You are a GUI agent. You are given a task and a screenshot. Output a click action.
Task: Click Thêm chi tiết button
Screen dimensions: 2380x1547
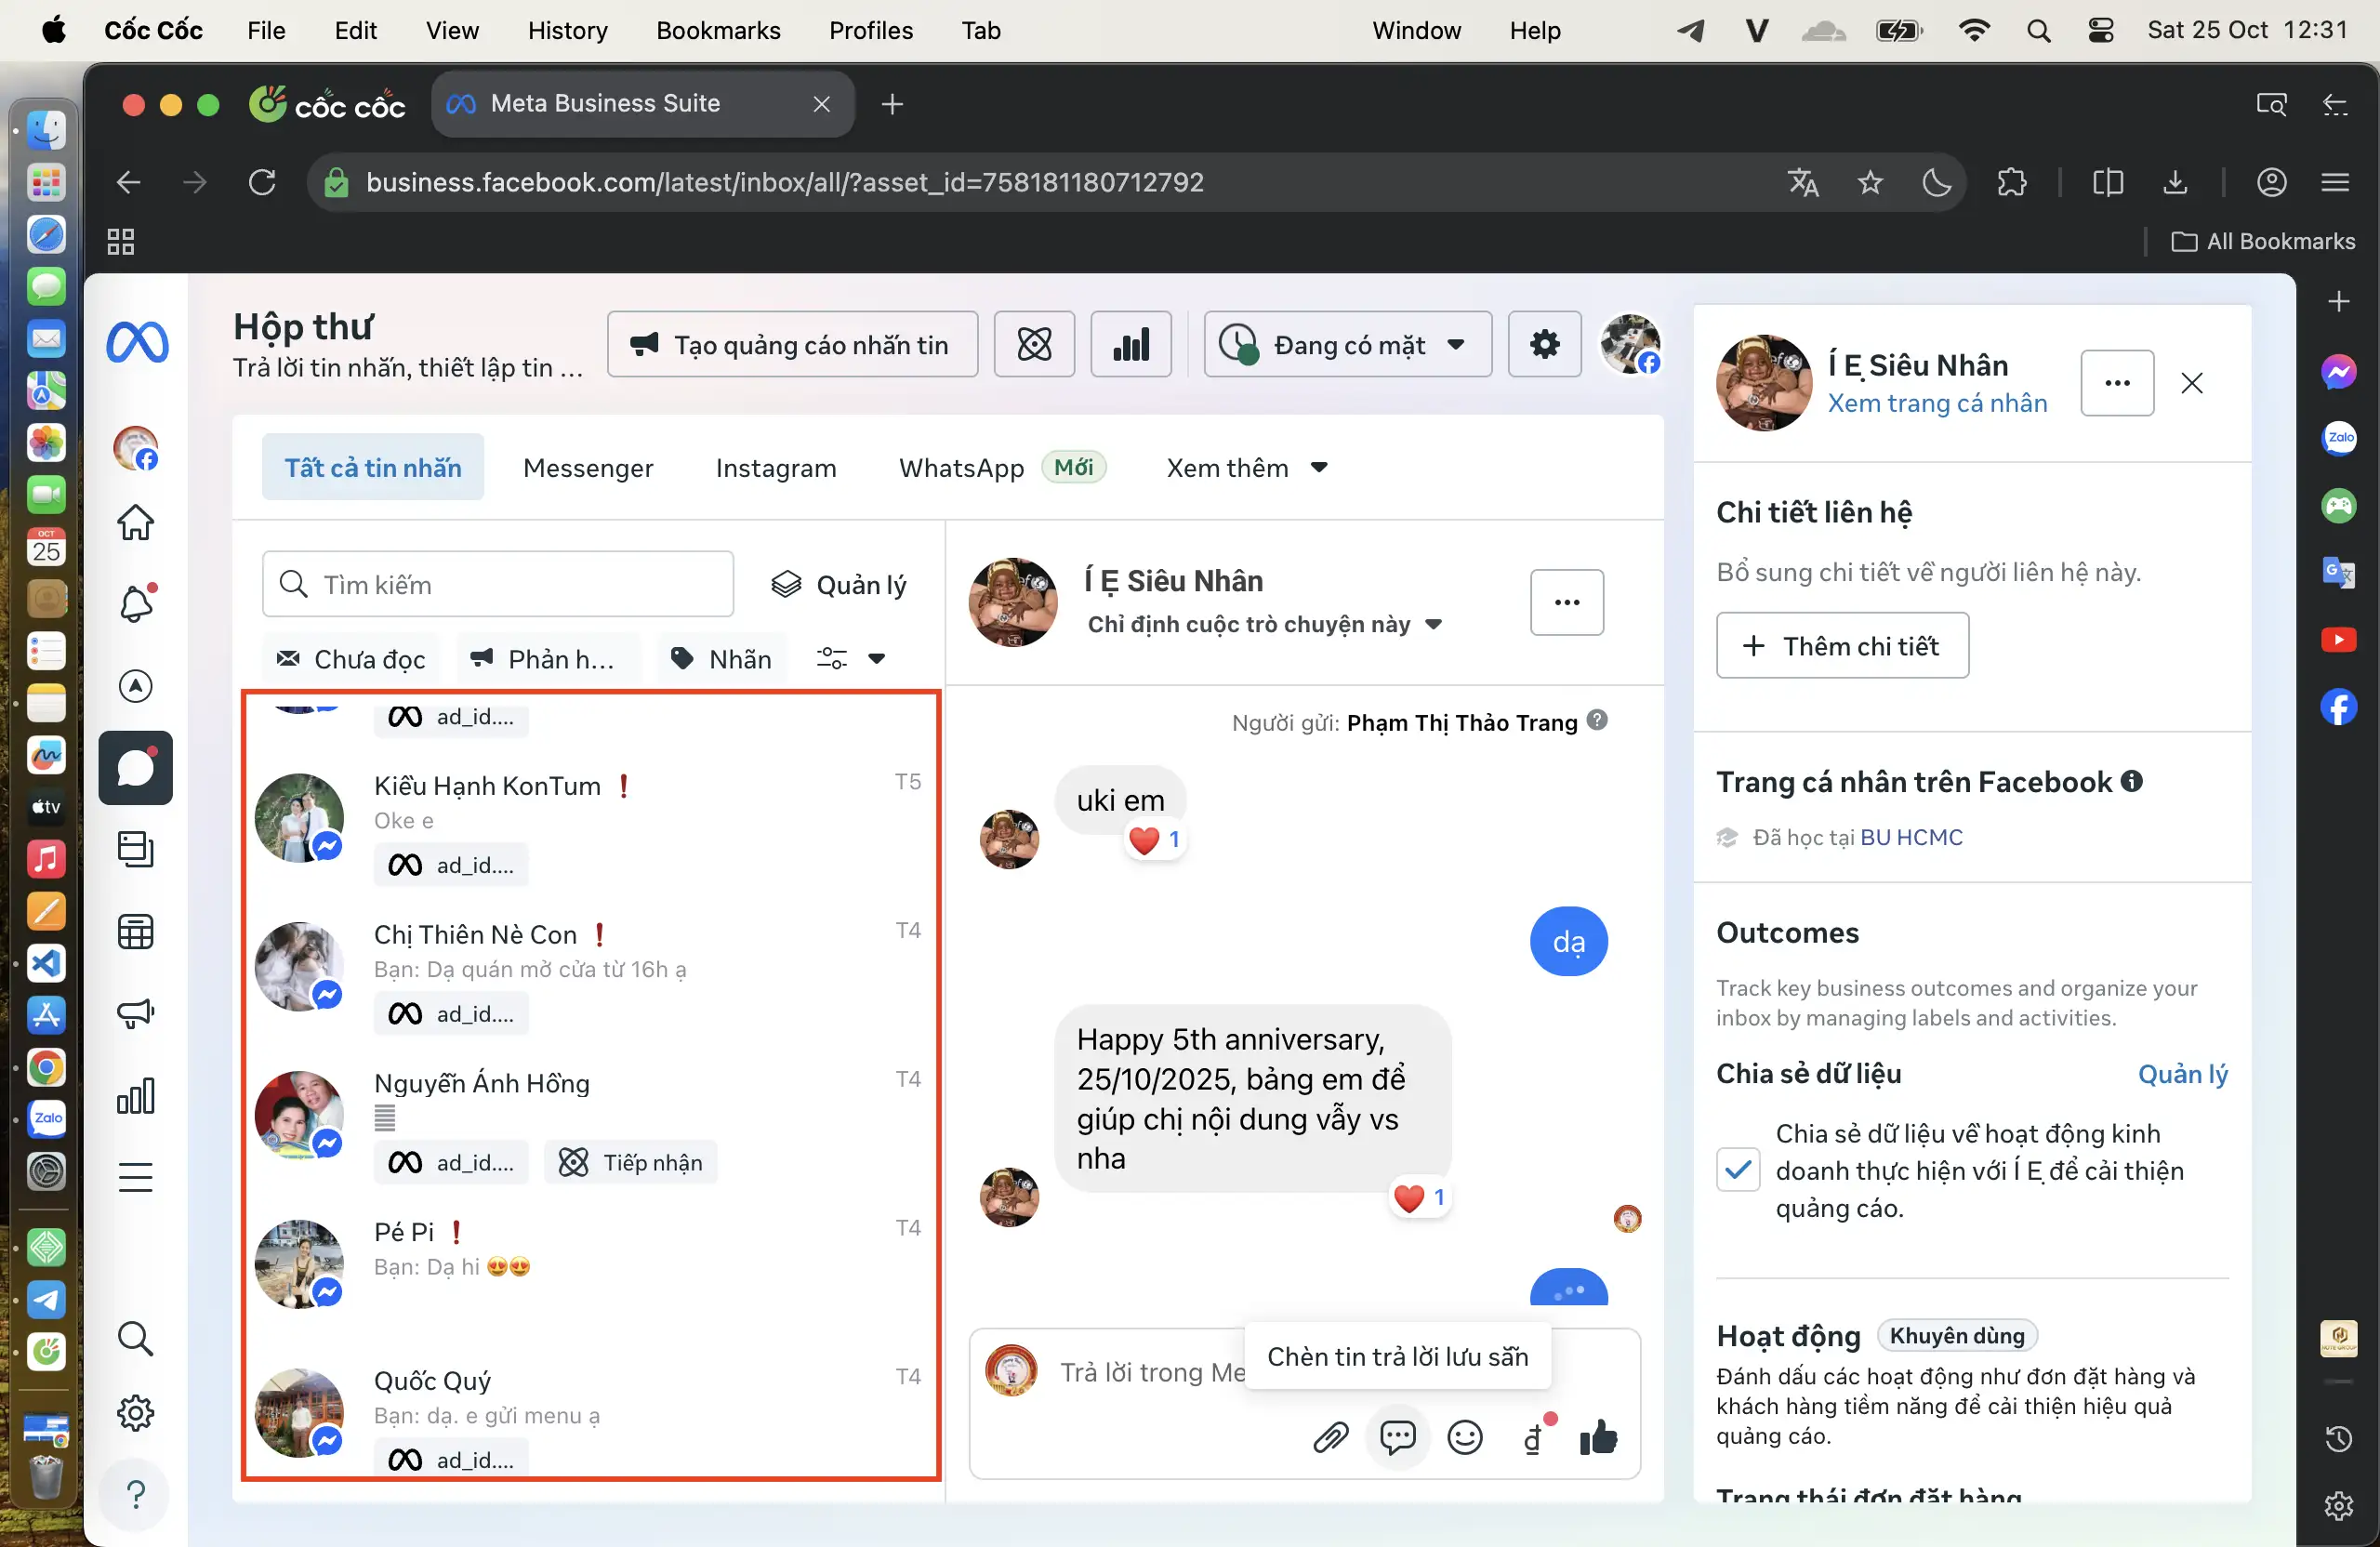(1842, 646)
